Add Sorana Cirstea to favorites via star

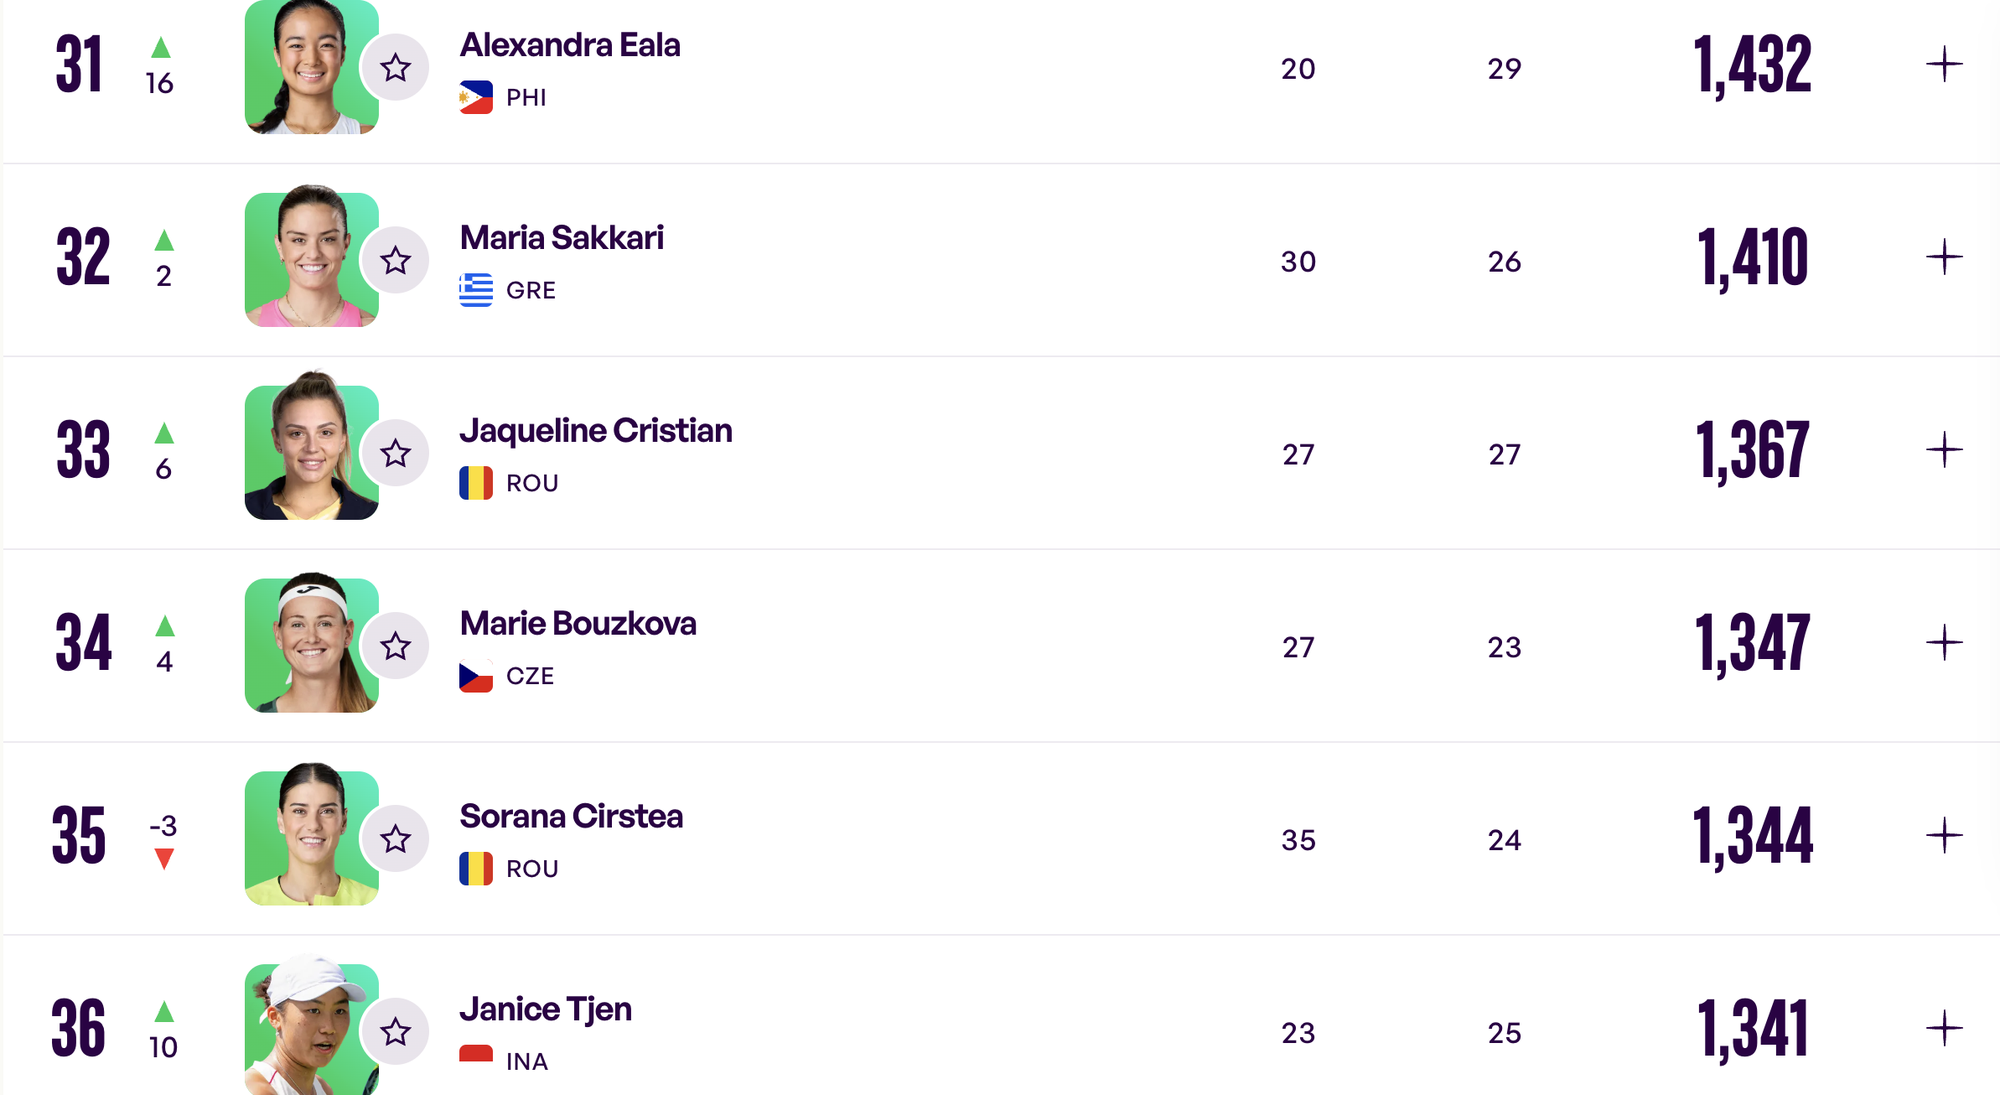point(396,839)
